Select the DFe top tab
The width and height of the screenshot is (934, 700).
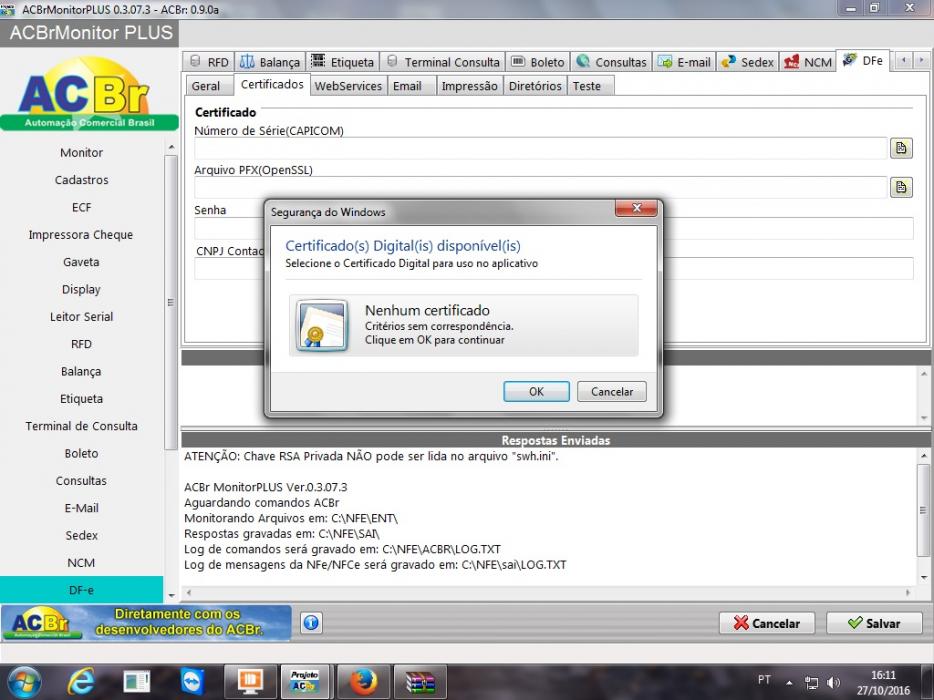pos(863,61)
